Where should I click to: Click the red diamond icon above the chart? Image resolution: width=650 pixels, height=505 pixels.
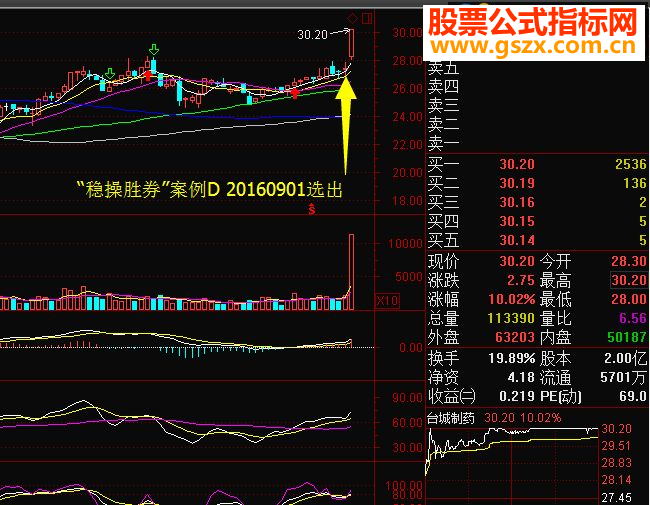click(352, 19)
